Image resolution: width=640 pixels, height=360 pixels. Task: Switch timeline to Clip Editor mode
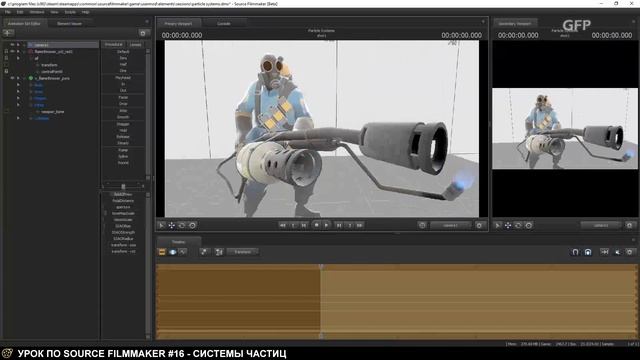(x=162, y=252)
